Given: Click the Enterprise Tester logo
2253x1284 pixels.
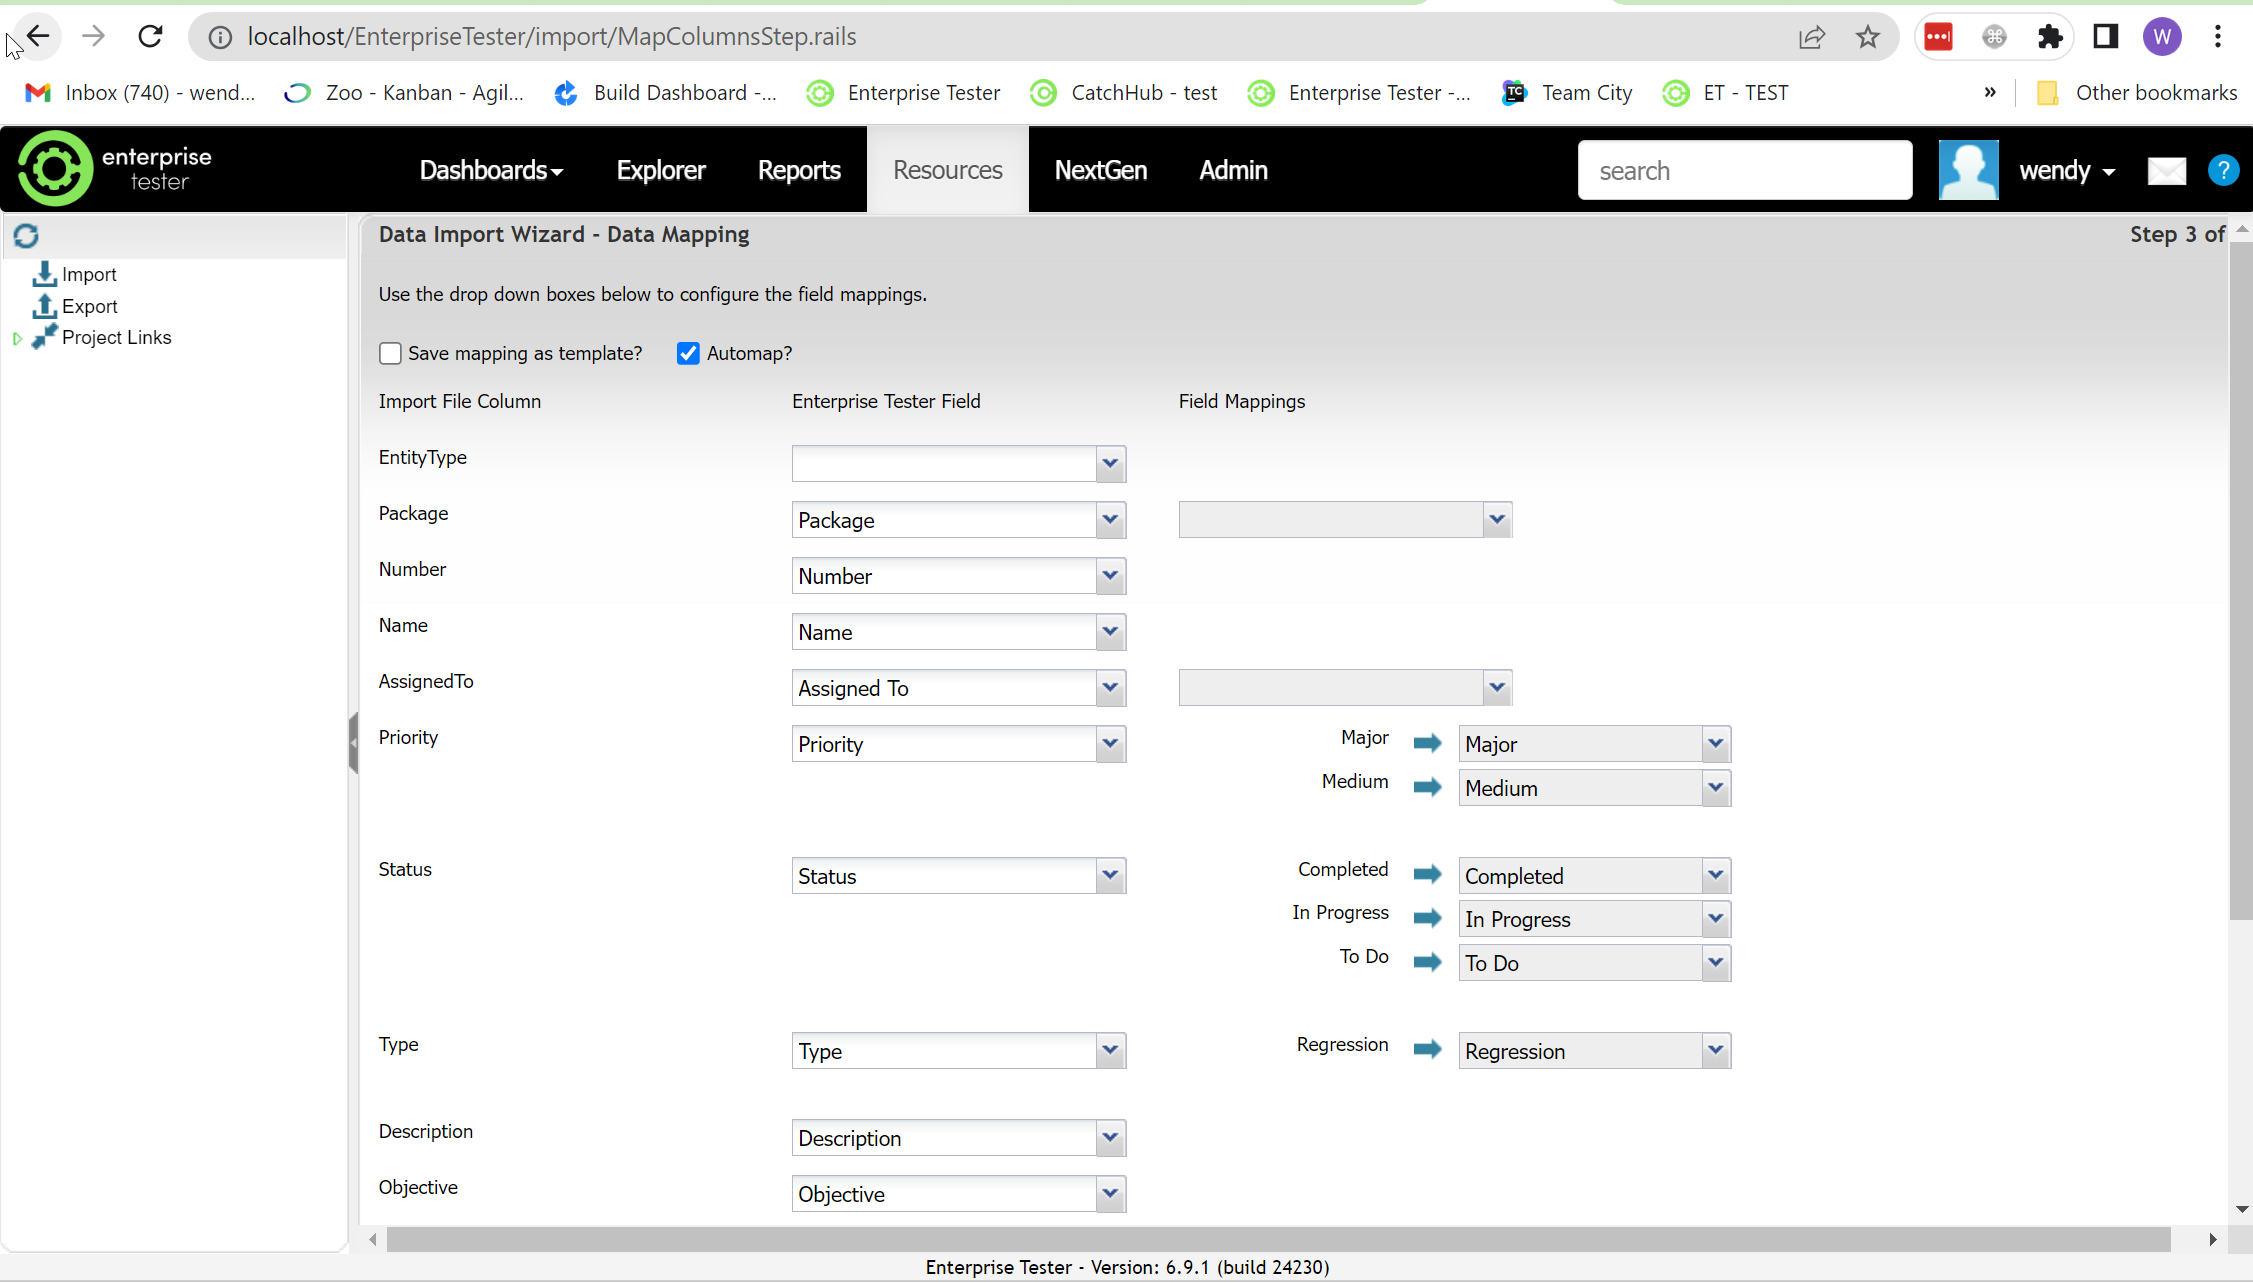Looking at the screenshot, I should click(115, 169).
